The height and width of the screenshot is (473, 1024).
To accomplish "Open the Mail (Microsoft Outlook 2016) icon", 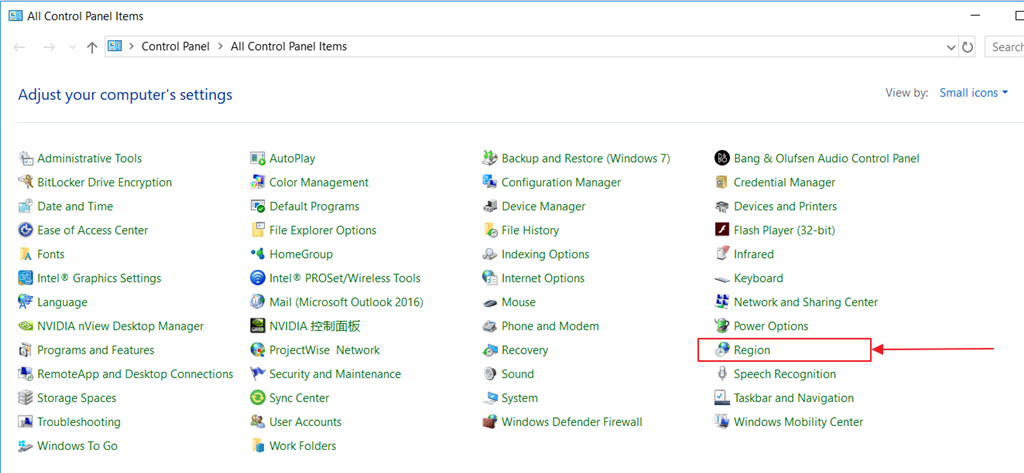I will (x=258, y=302).
